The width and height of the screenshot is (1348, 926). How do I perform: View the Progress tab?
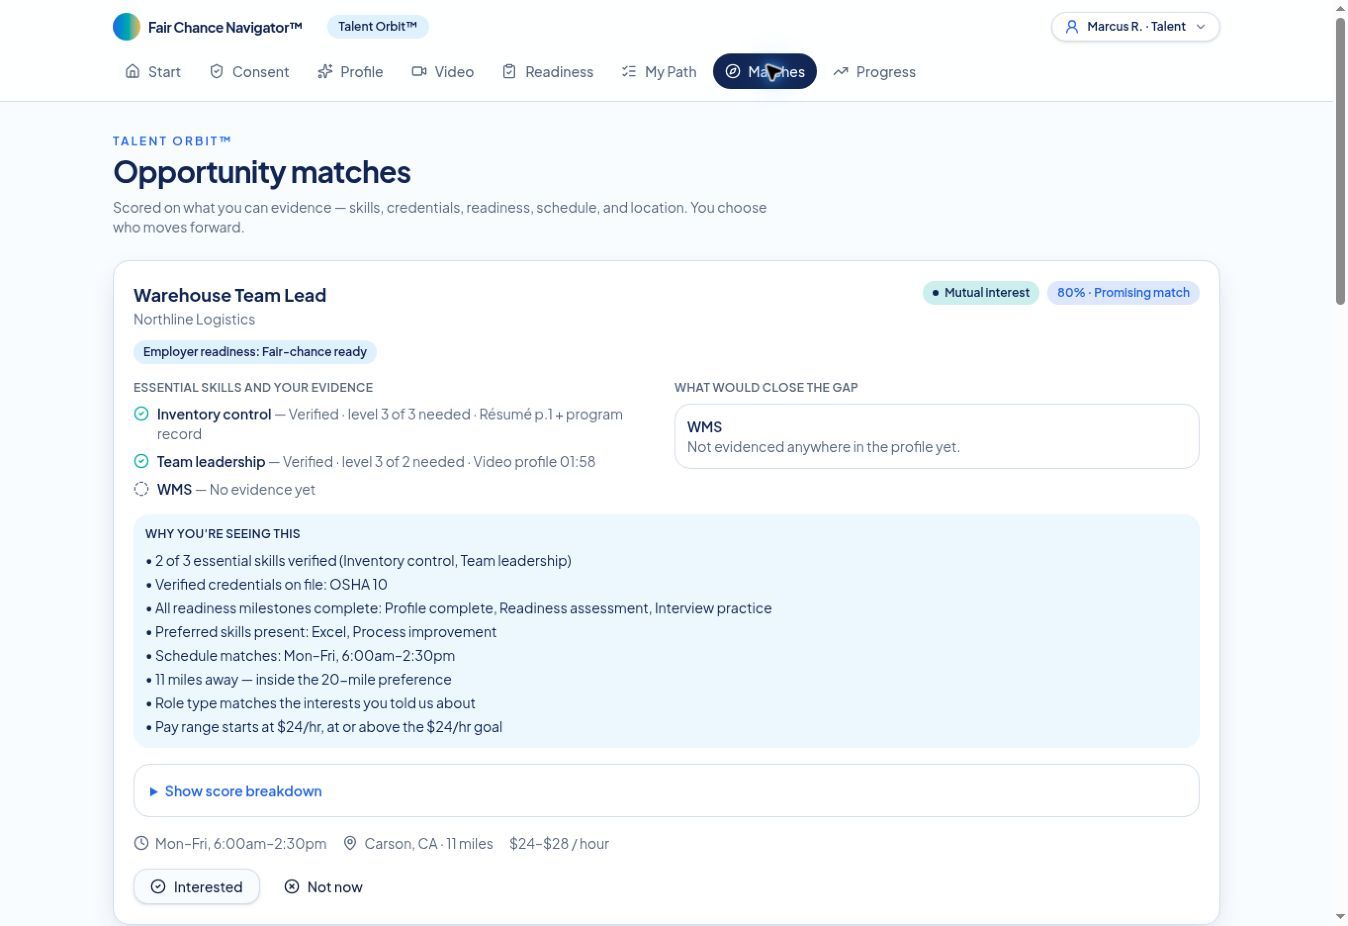coord(874,71)
